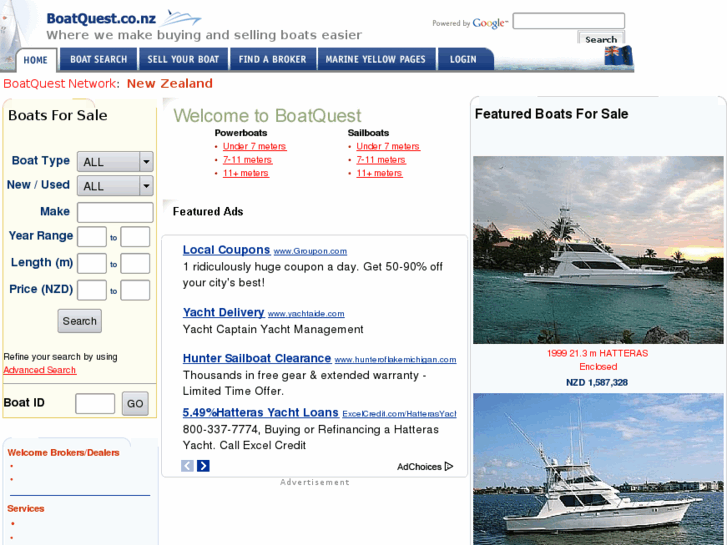Viewport: 727px width, 545px height.
Task: Open the AdChoices icon
Action: coord(449,466)
